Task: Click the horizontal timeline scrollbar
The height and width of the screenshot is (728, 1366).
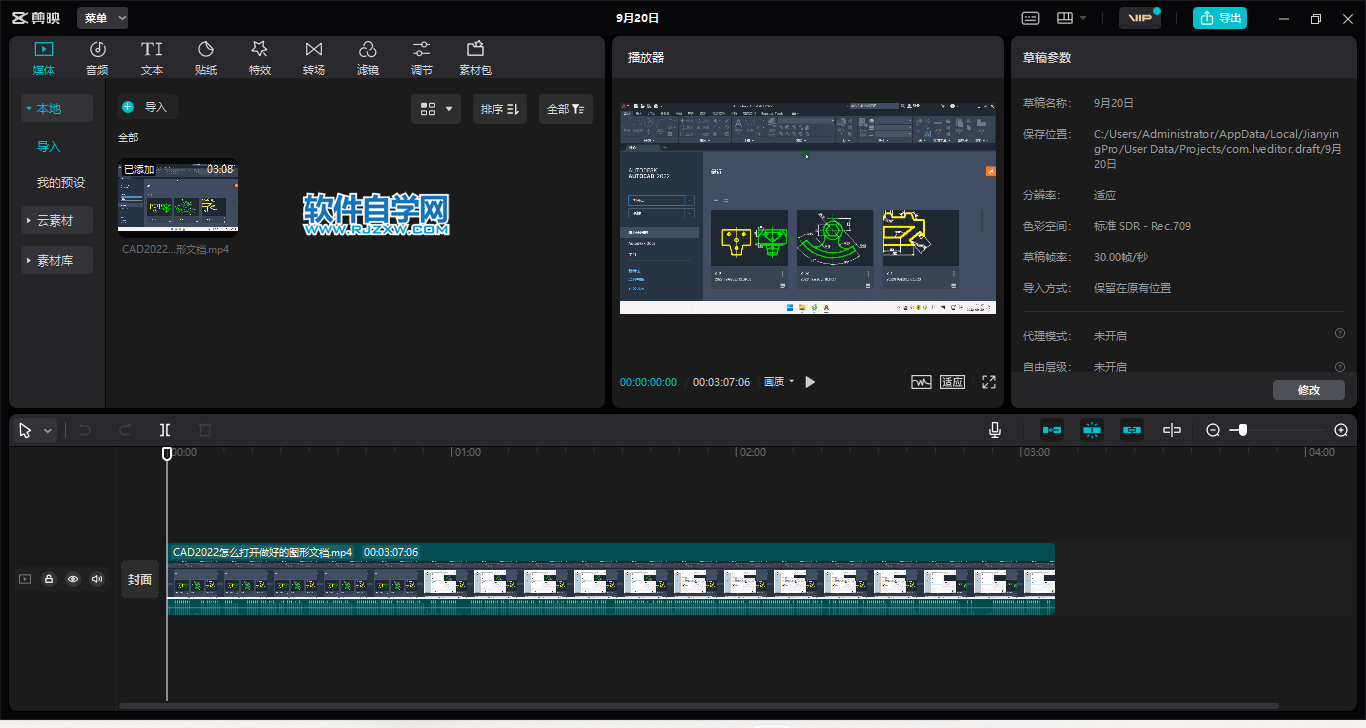Action: pos(700,706)
